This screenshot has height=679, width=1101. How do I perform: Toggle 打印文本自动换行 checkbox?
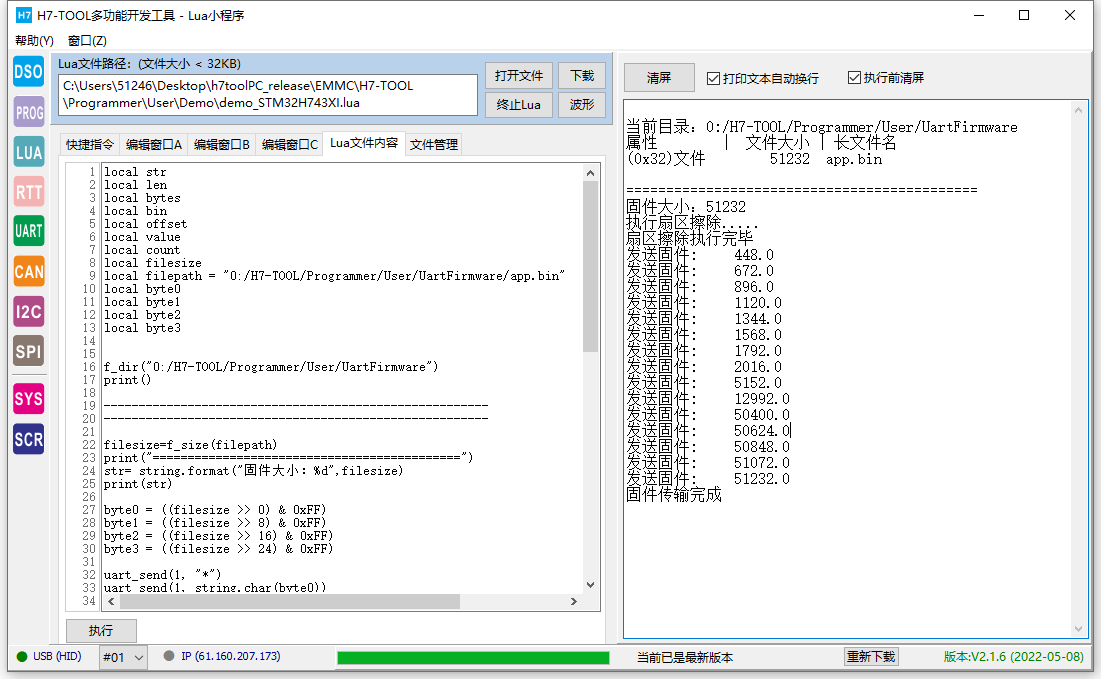713,78
